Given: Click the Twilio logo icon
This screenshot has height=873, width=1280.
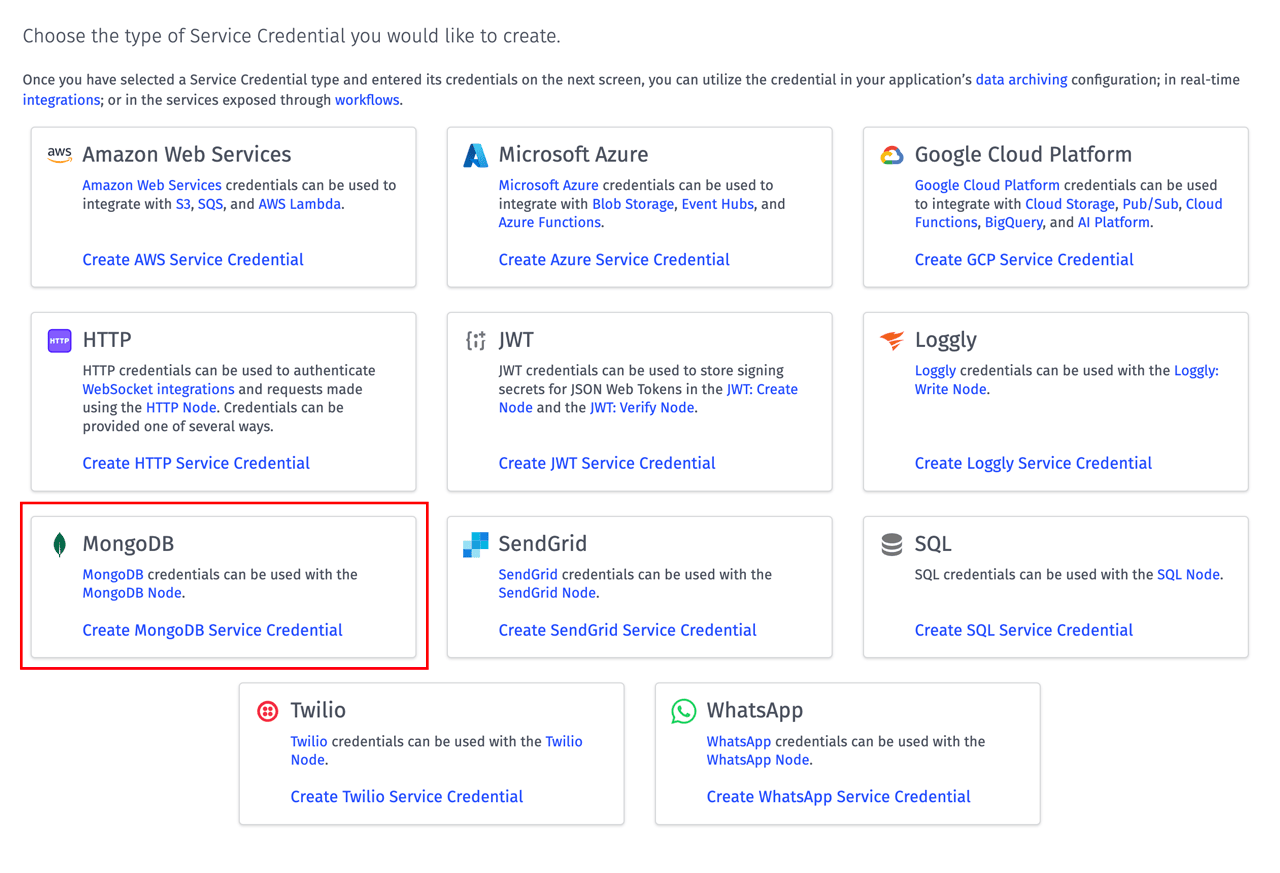Looking at the screenshot, I should tap(267, 711).
